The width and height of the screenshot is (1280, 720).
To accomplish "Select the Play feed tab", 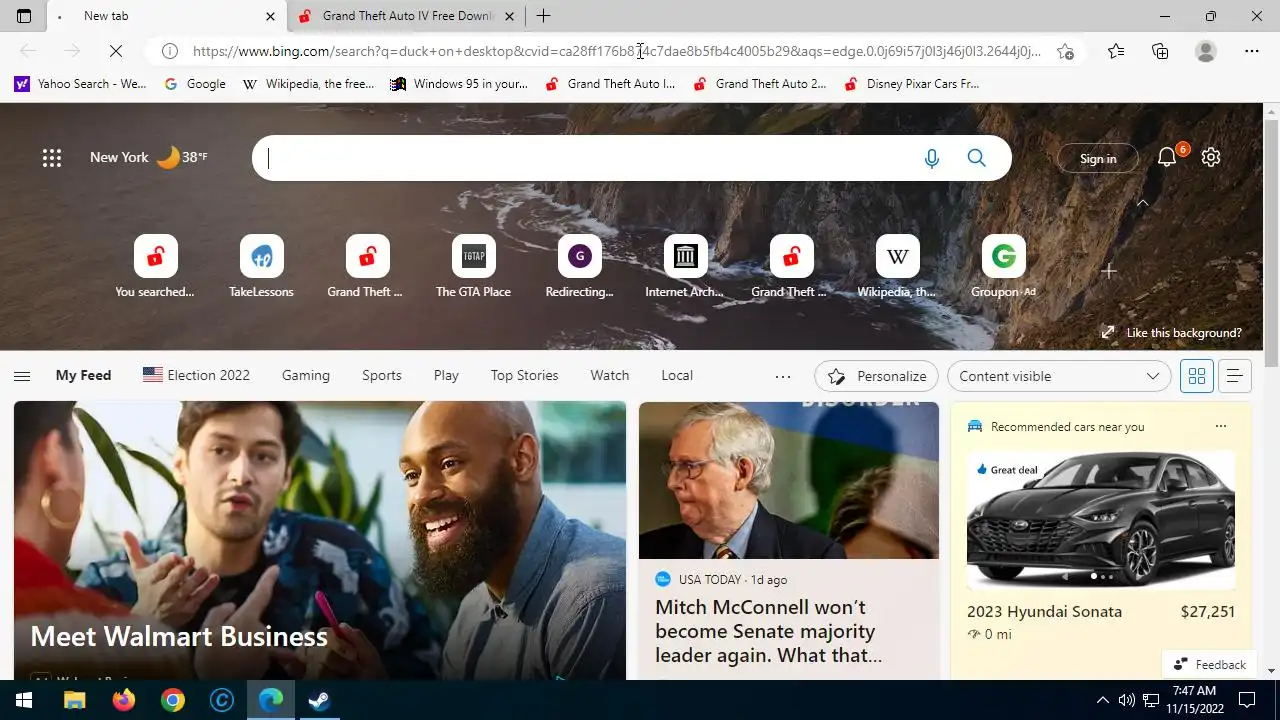I will tap(446, 375).
